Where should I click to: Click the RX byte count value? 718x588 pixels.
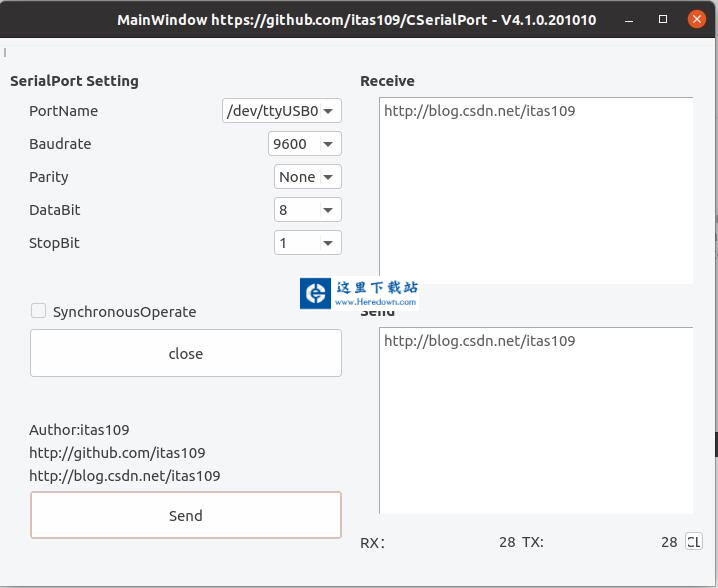[x=506, y=542]
